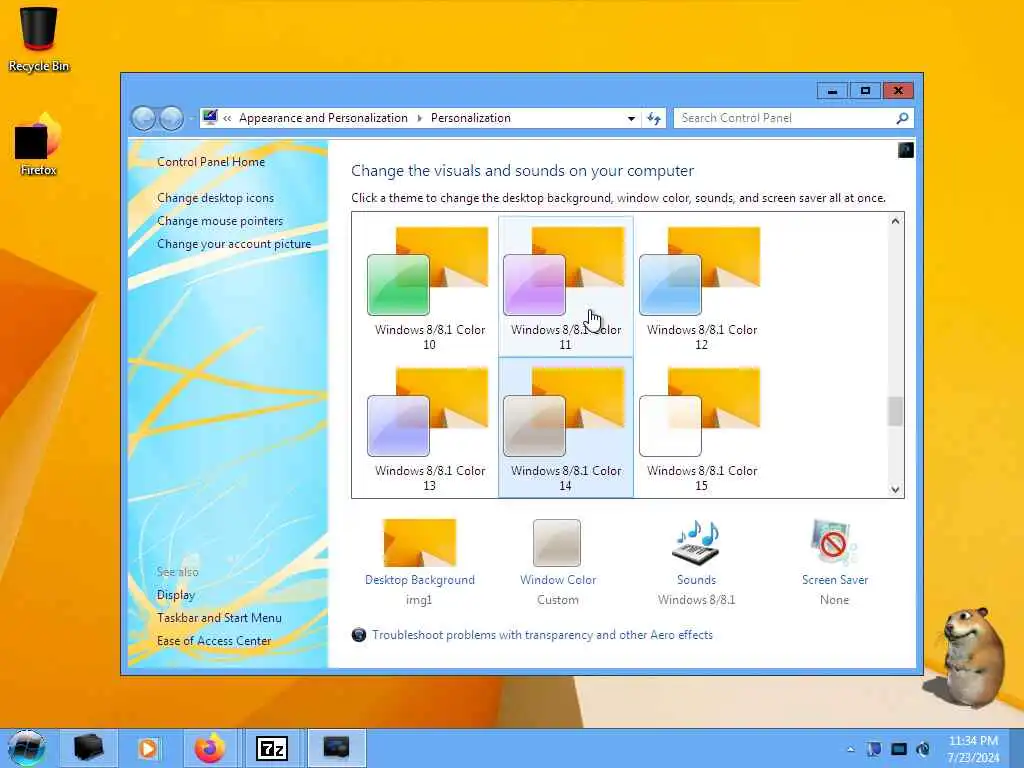Open Troubleshoot problems with transparency link
The image size is (1024, 768).
542,635
